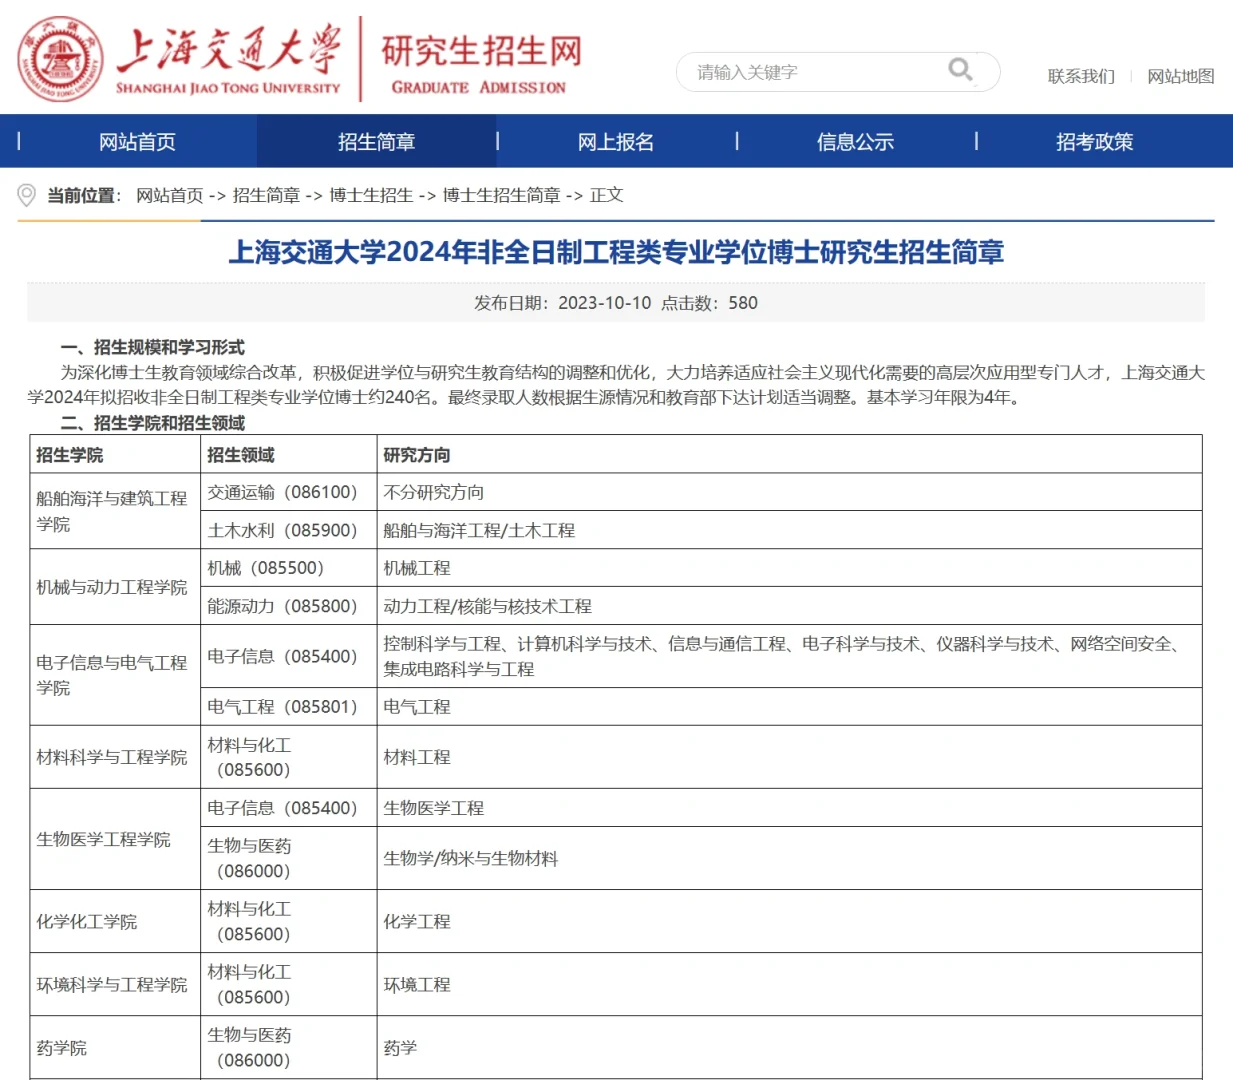Click research direction cell 药学
The image size is (1233, 1080).
coord(790,1048)
